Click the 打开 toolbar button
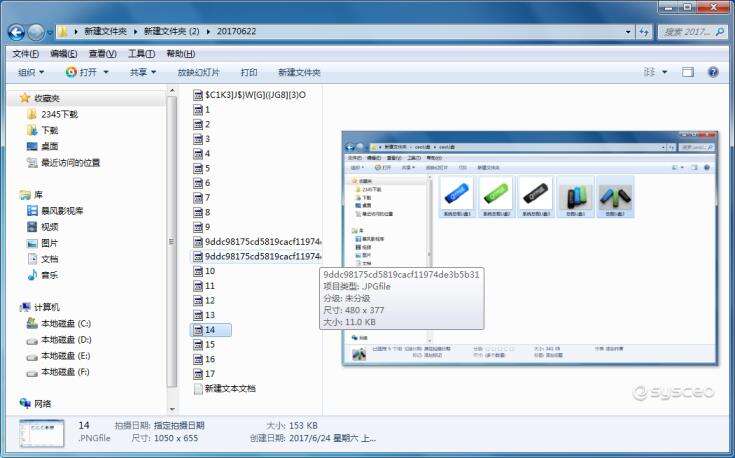Screen dimensions: 735x458 [x=82, y=72]
